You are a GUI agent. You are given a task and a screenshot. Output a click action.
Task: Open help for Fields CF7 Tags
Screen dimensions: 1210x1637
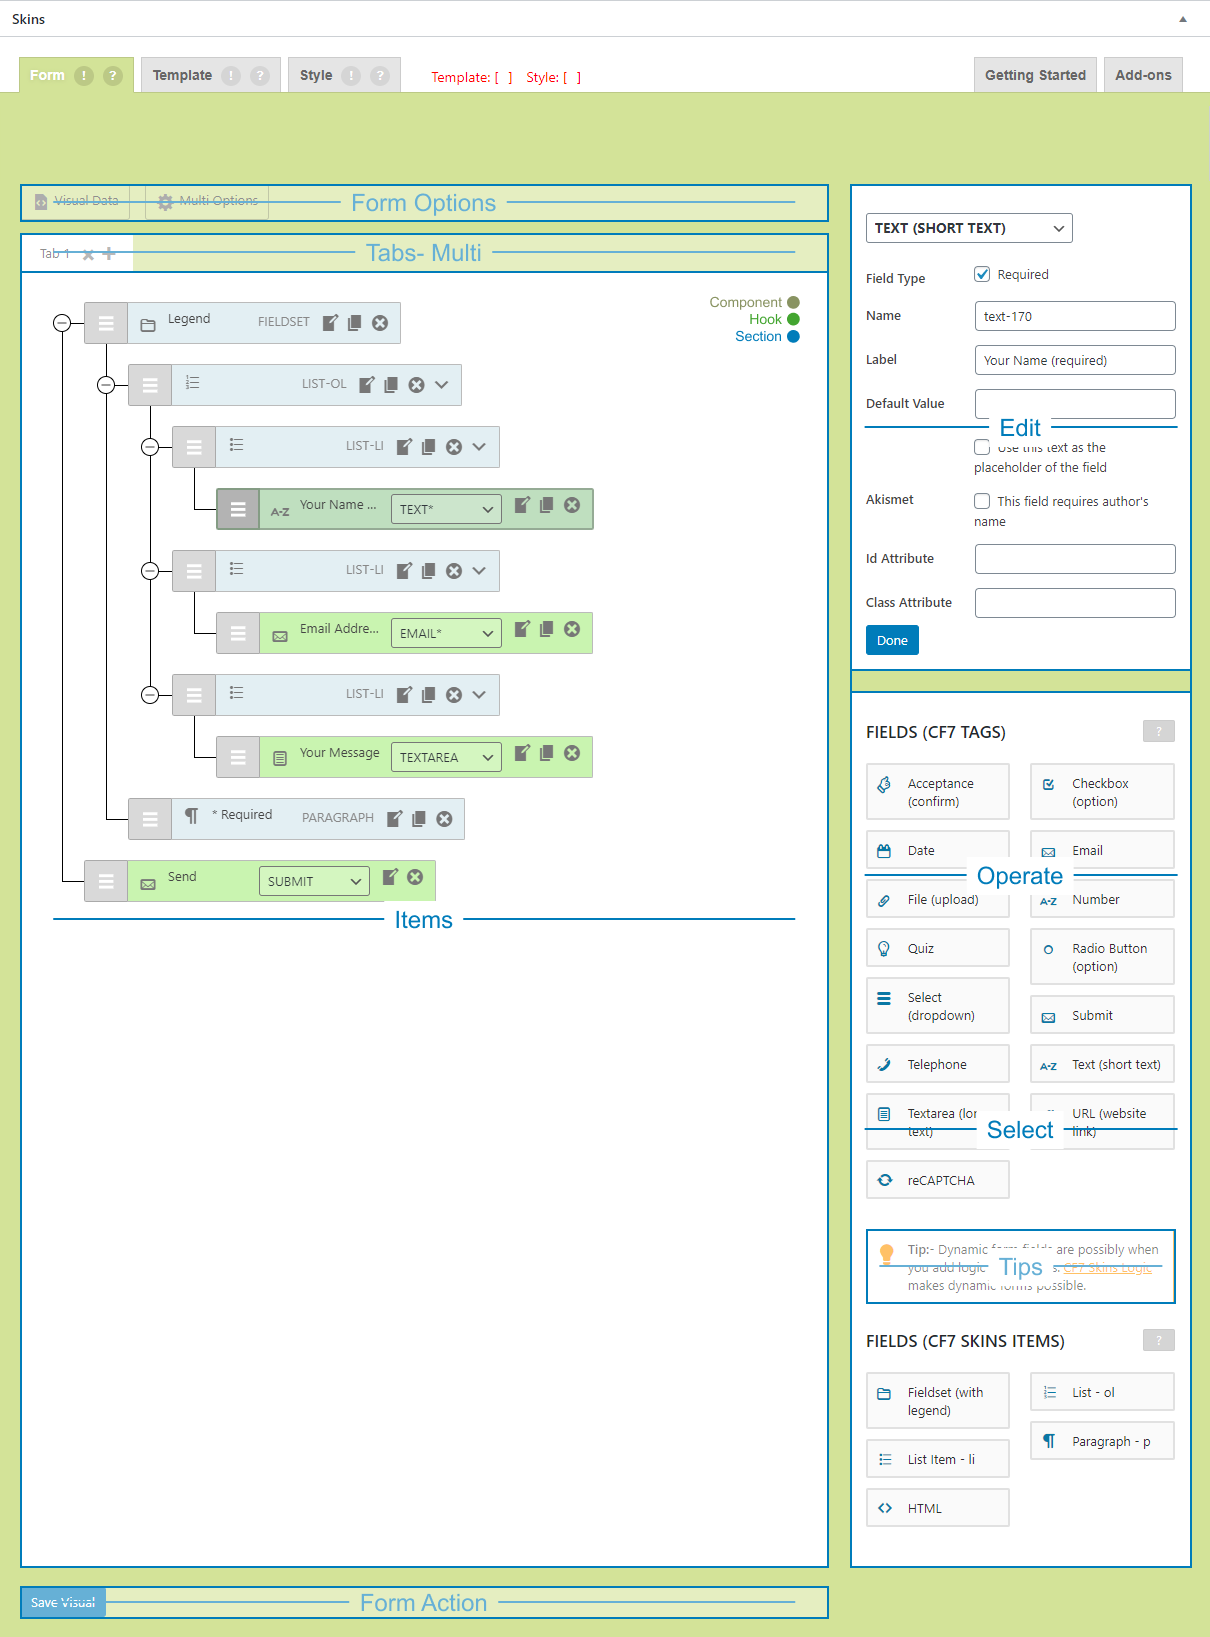(1158, 731)
